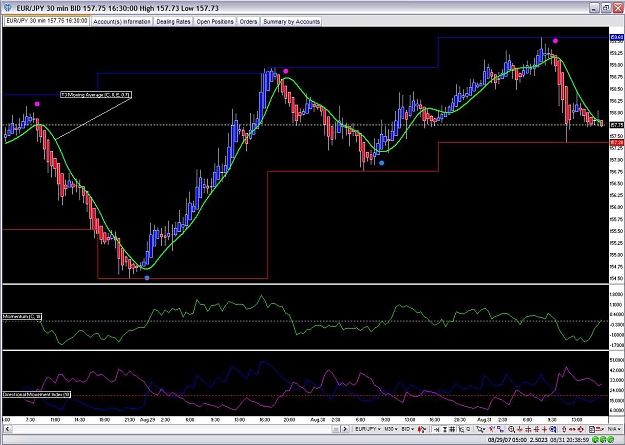Toggle the black grid lines icon
Image resolution: width=625 pixels, height=445 pixels.
(452, 429)
